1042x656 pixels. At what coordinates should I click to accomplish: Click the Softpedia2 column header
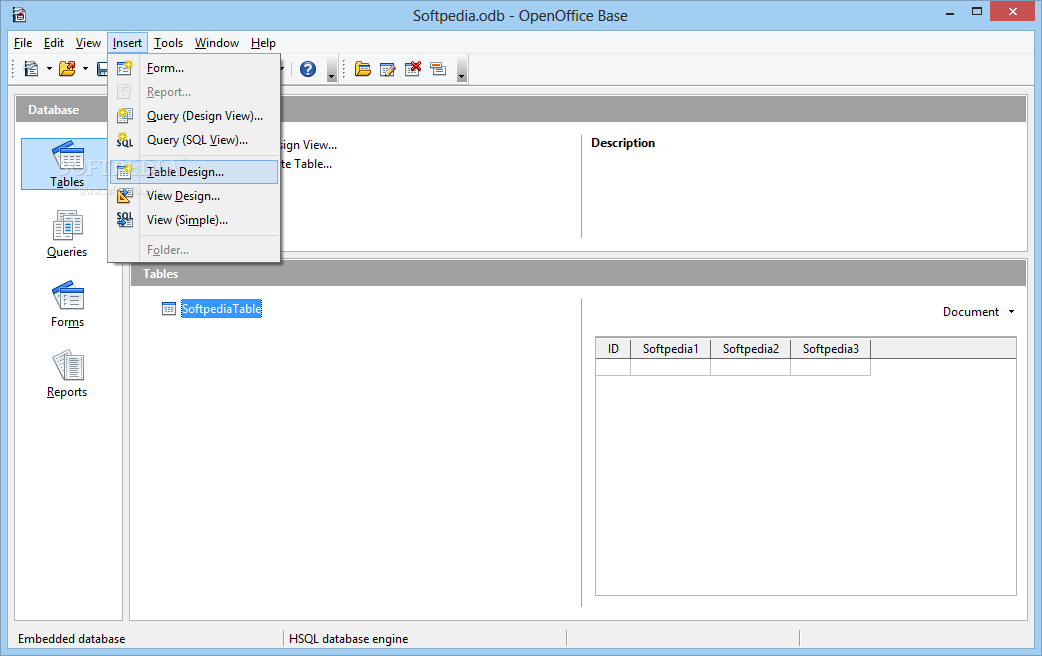[750, 348]
